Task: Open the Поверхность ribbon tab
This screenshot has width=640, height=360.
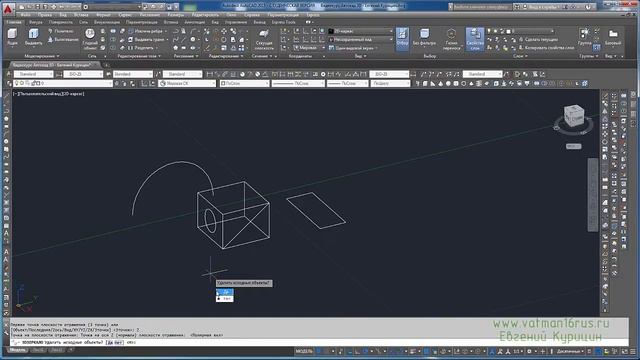Action: [x=60, y=22]
